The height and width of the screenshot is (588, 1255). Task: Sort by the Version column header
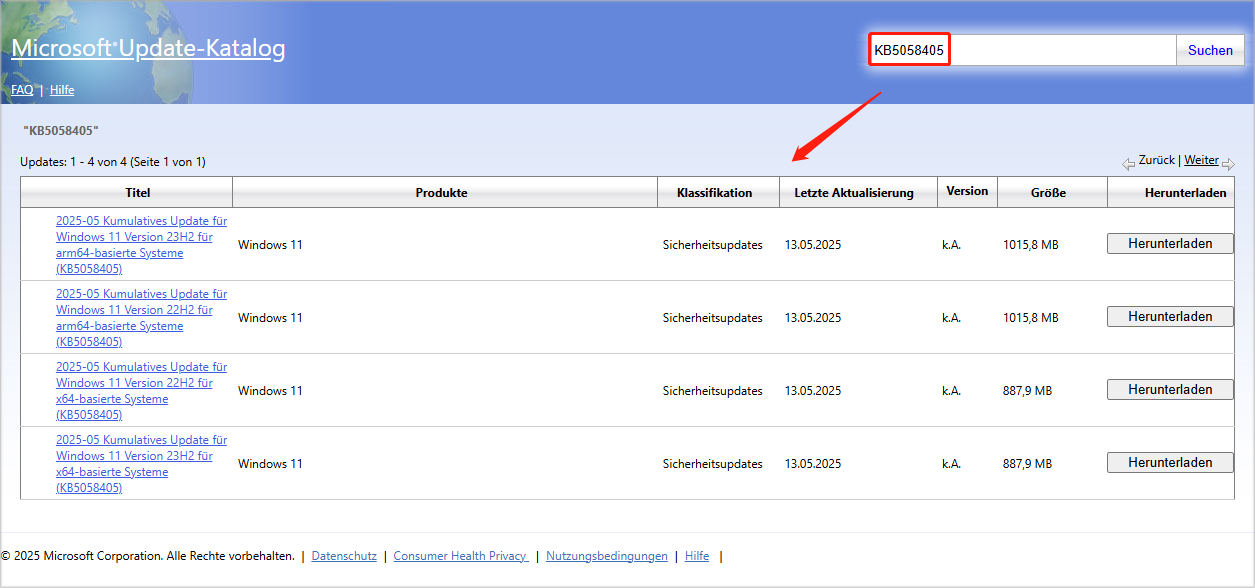(x=967, y=191)
